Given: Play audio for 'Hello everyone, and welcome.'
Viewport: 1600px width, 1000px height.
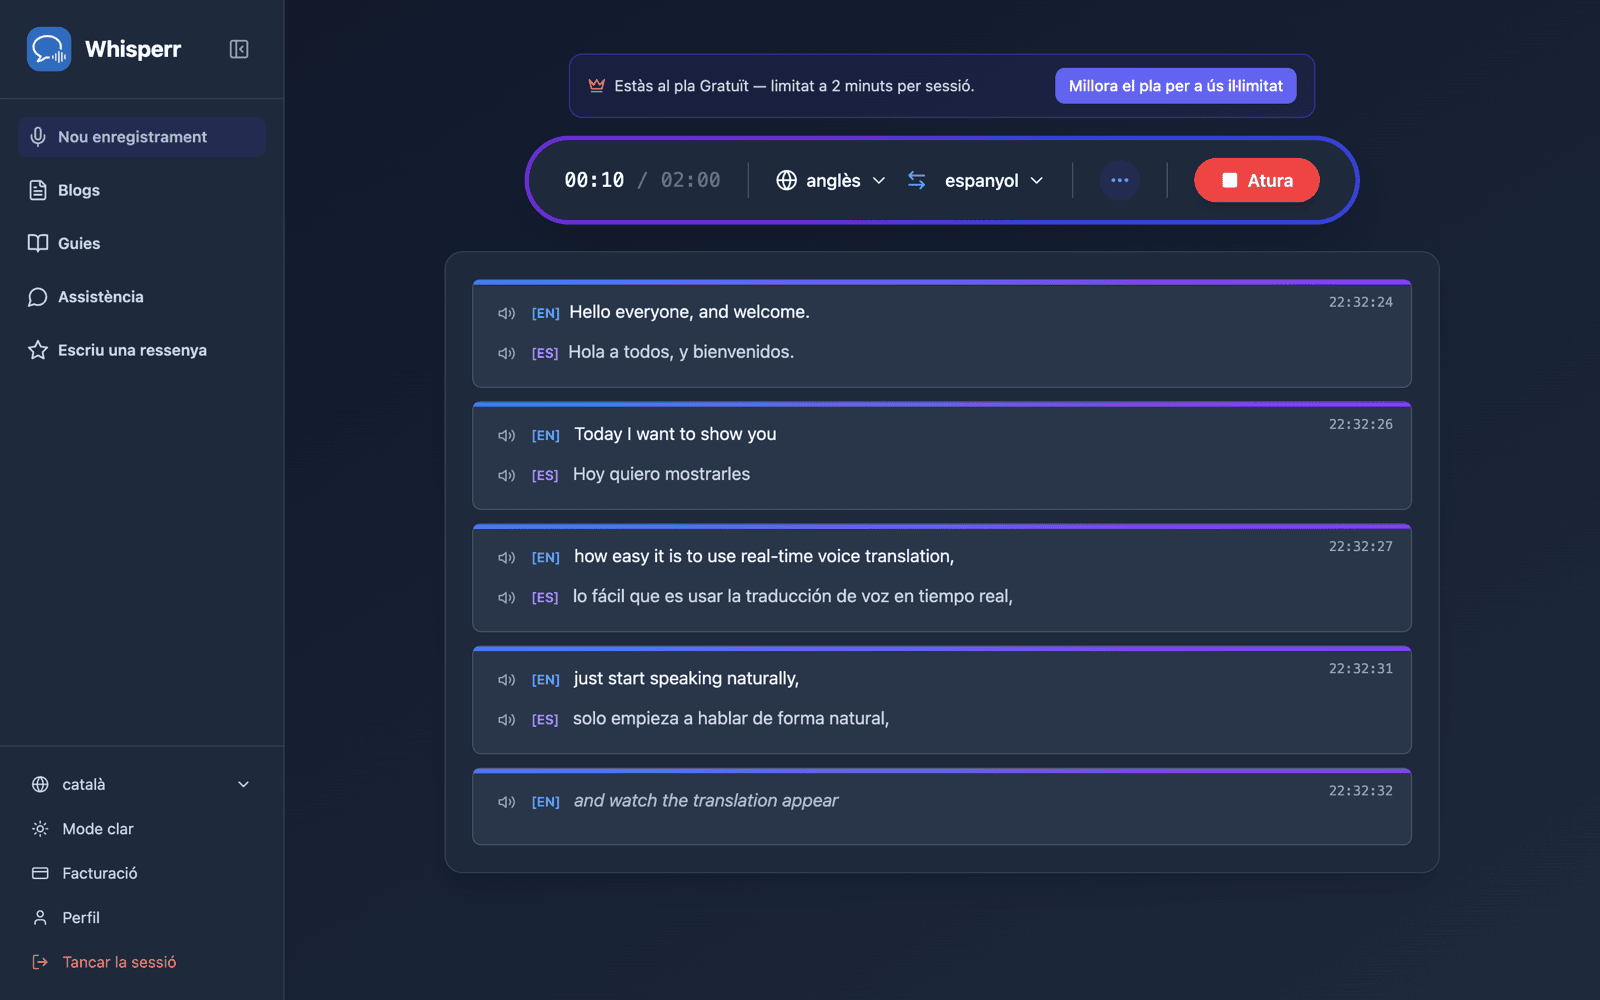Looking at the screenshot, I should coord(507,313).
